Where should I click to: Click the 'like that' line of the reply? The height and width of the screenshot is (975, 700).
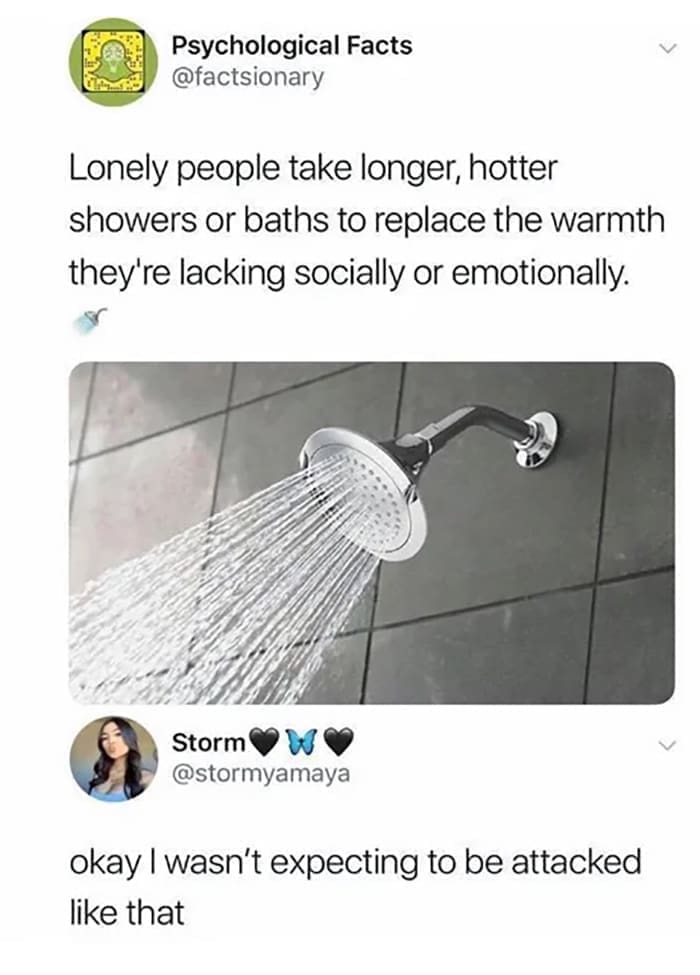click(x=126, y=913)
